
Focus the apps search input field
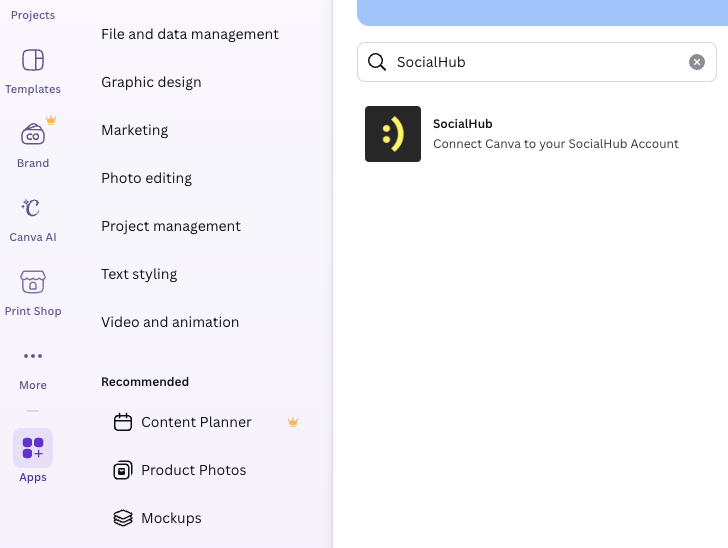[535, 62]
